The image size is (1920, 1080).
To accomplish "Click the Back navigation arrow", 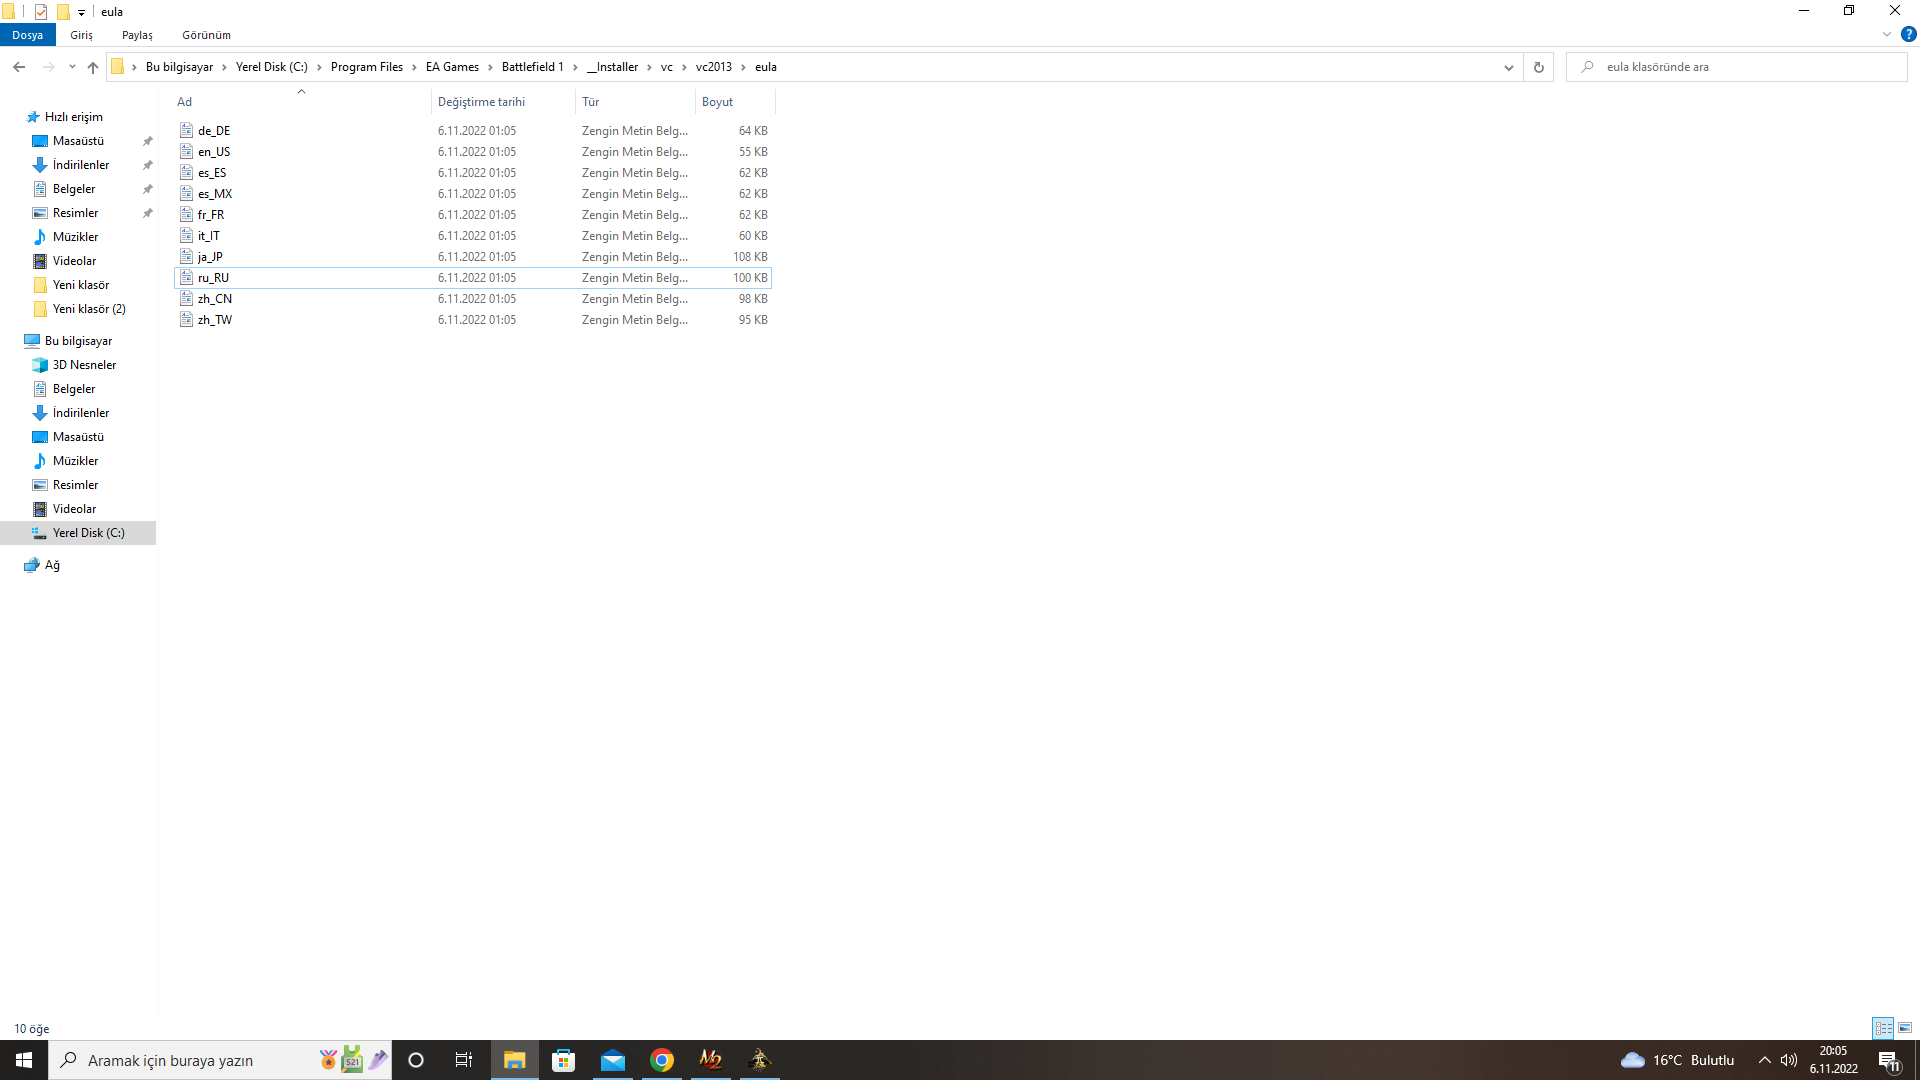I will (x=19, y=67).
